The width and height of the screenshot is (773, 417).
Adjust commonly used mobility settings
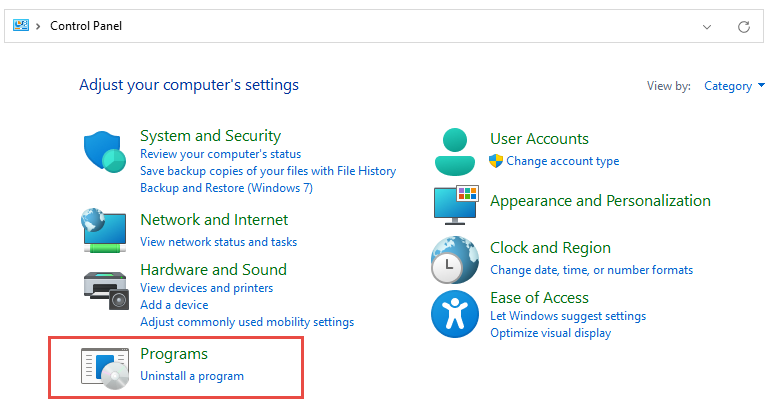click(x=247, y=322)
